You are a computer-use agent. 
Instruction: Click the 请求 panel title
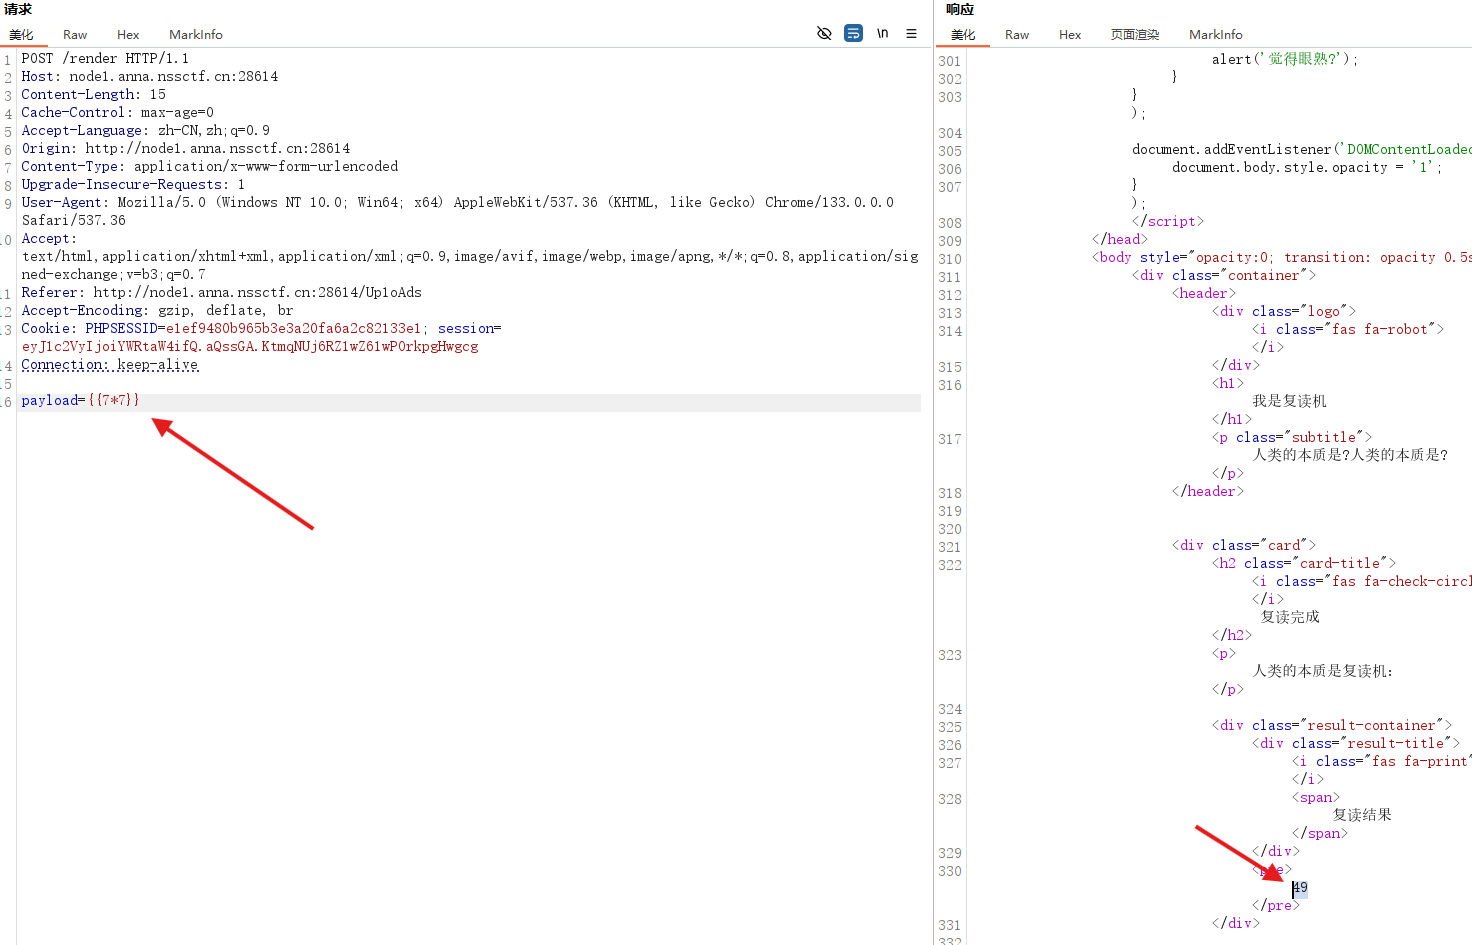tap(18, 9)
